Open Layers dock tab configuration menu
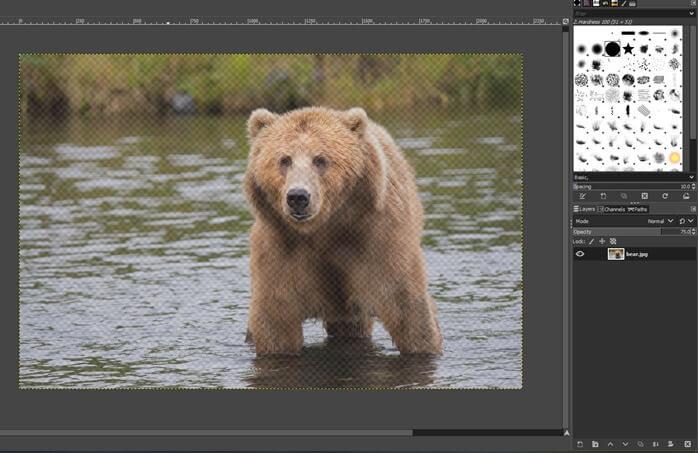698x453 pixels. point(693,209)
